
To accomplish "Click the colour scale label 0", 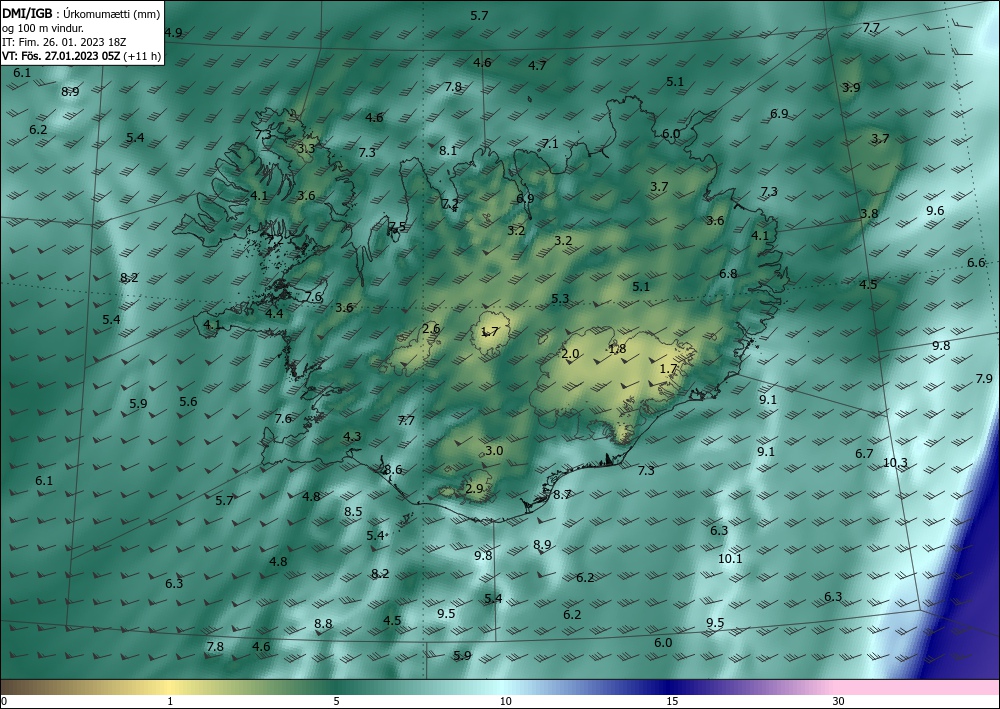I will point(4,701).
